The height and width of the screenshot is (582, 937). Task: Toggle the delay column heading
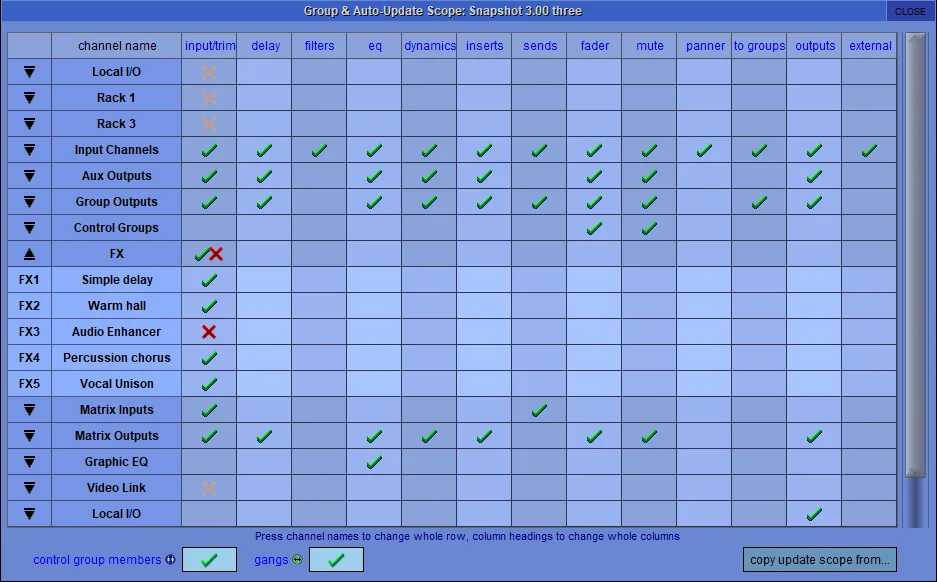point(265,45)
